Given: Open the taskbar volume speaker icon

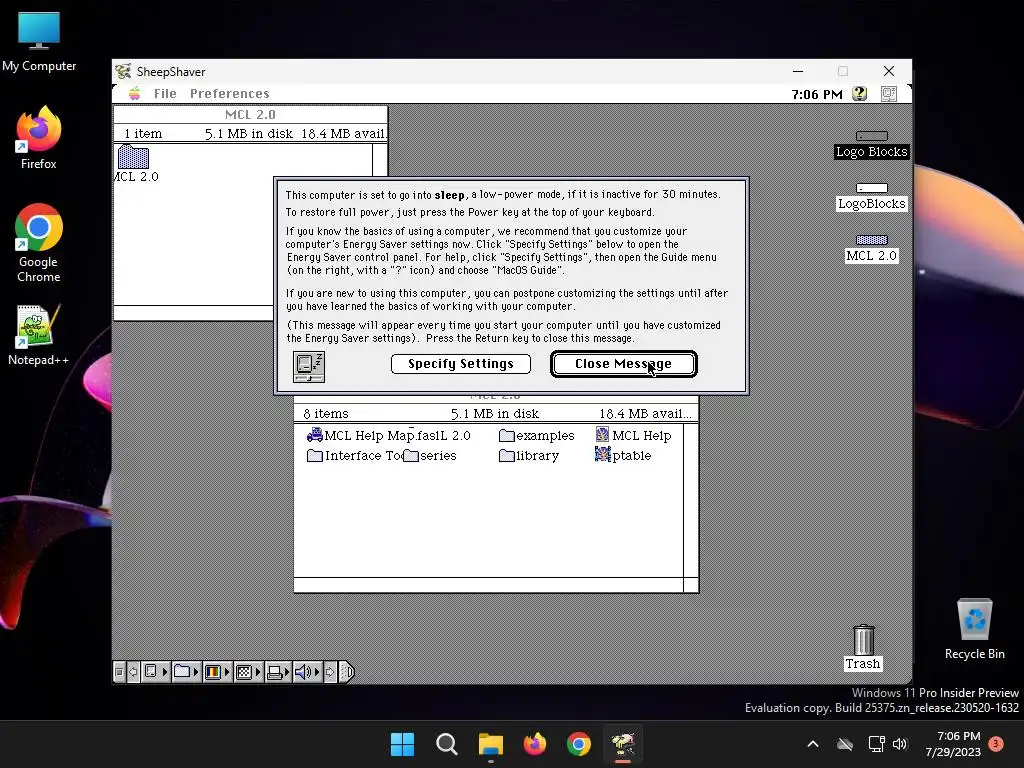Looking at the screenshot, I should click(x=900, y=744).
